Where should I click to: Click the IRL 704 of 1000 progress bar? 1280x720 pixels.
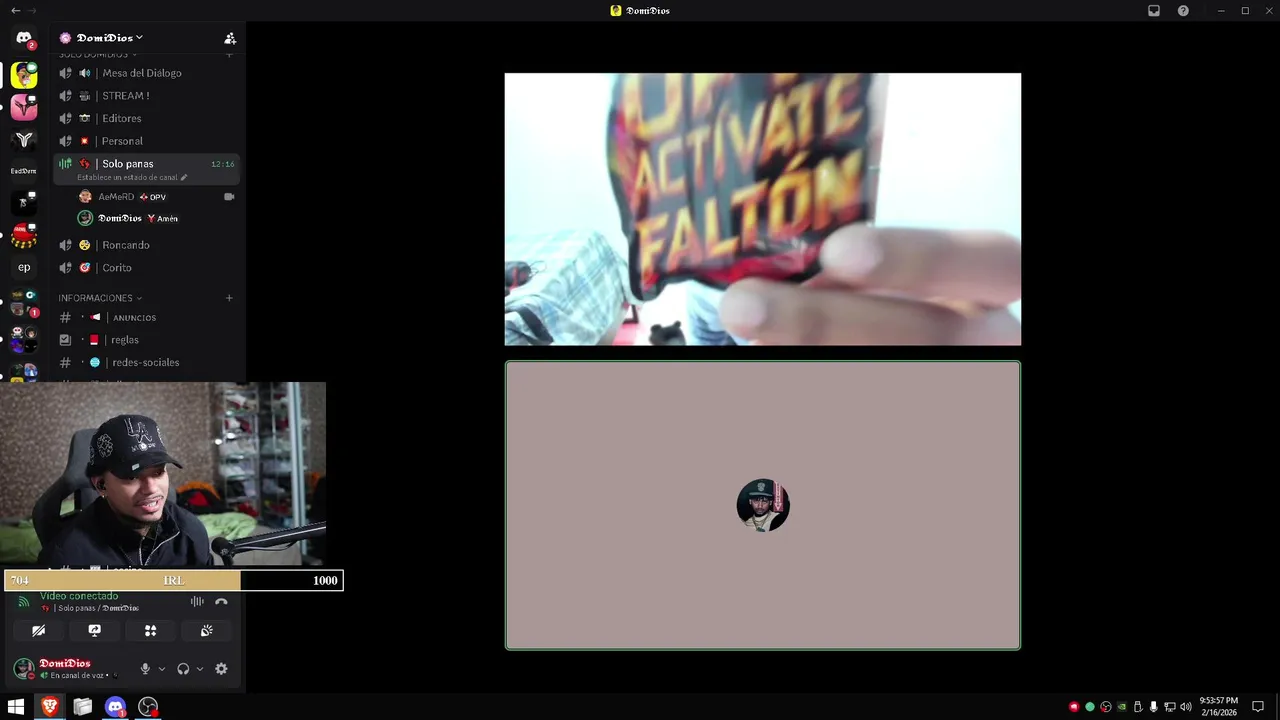(x=174, y=580)
